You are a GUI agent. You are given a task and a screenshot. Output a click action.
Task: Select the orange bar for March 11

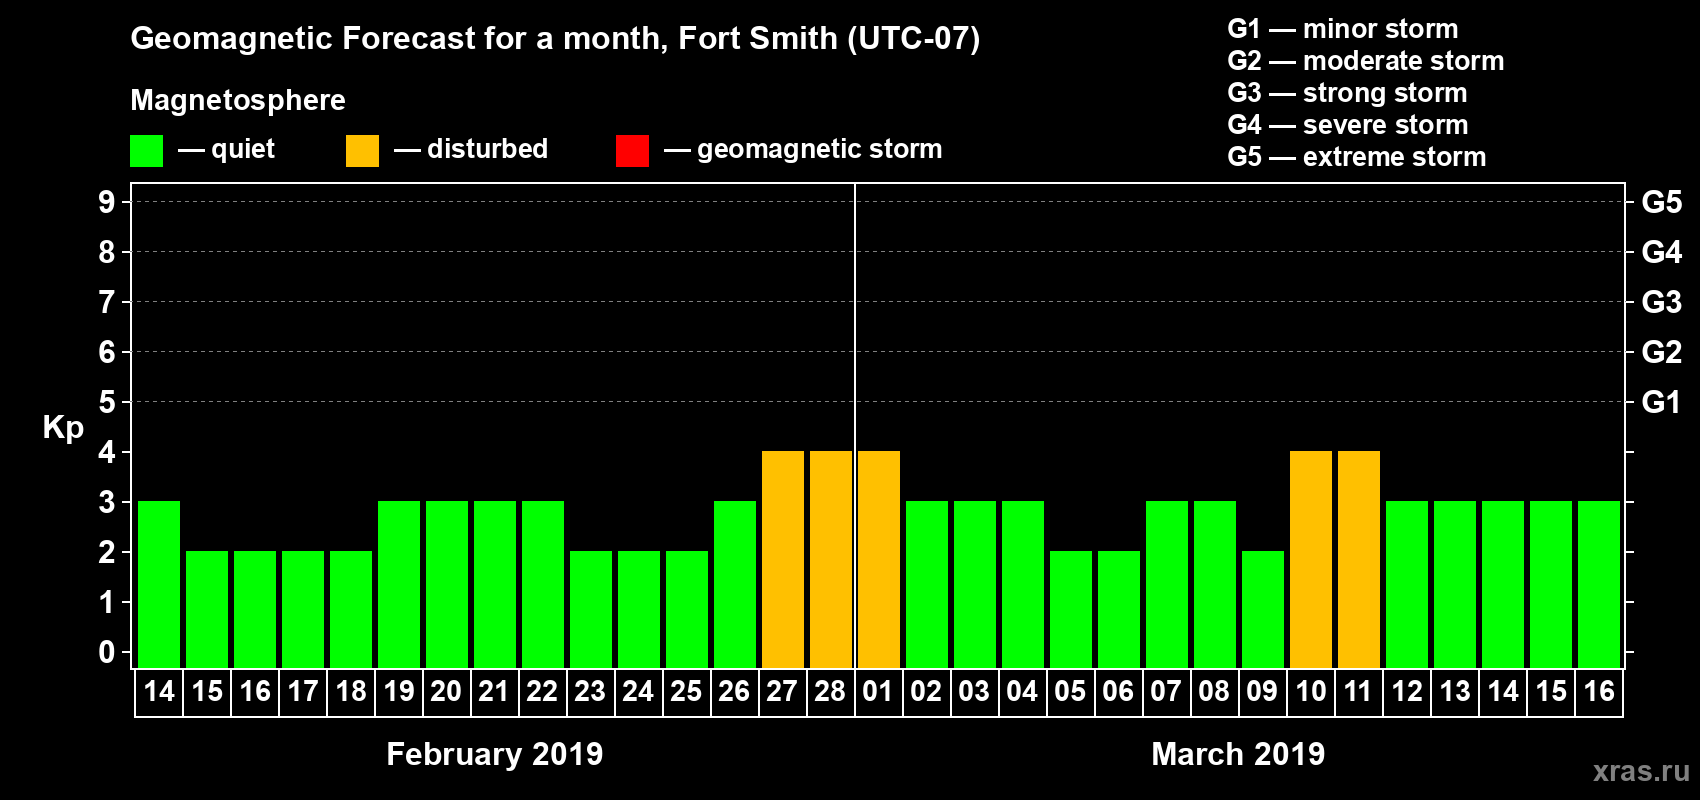[1359, 559]
